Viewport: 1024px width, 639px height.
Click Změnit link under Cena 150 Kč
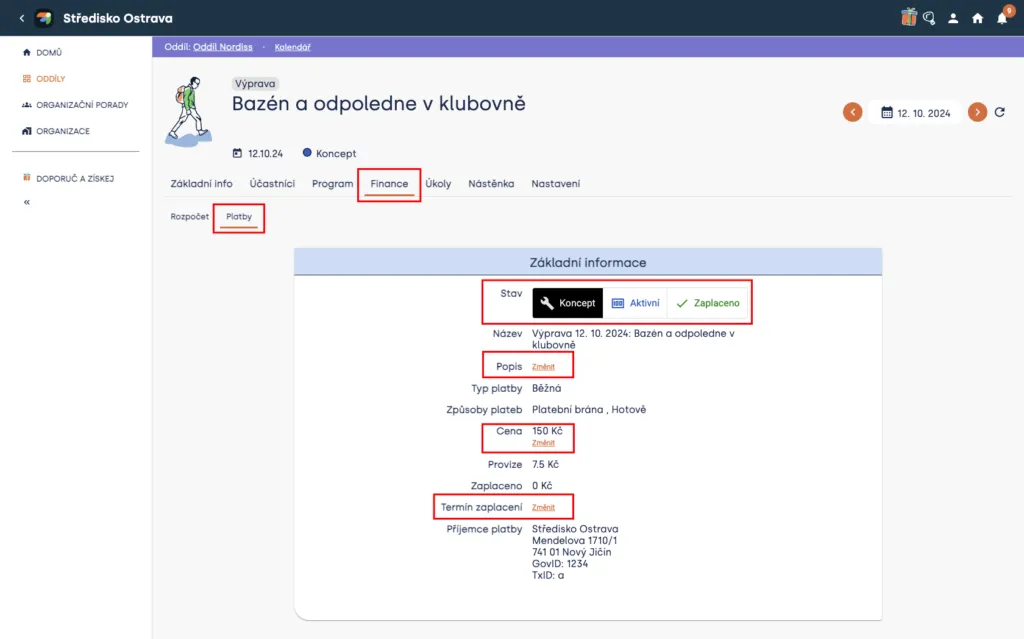pyautogui.click(x=543, y=443)
